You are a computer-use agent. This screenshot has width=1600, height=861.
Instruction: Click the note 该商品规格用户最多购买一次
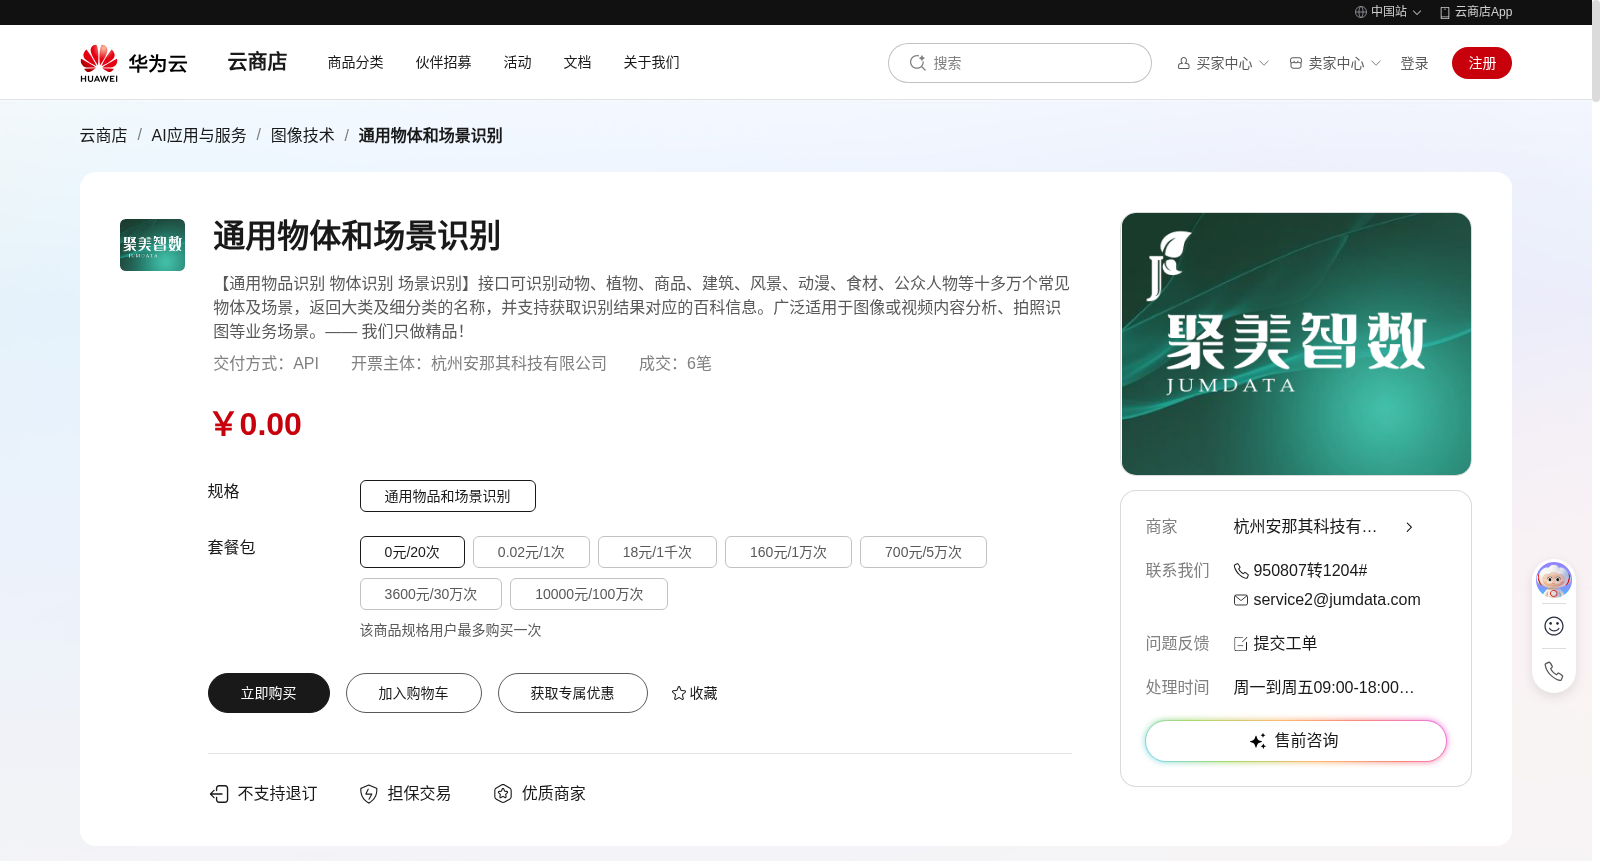click(451, 631)
